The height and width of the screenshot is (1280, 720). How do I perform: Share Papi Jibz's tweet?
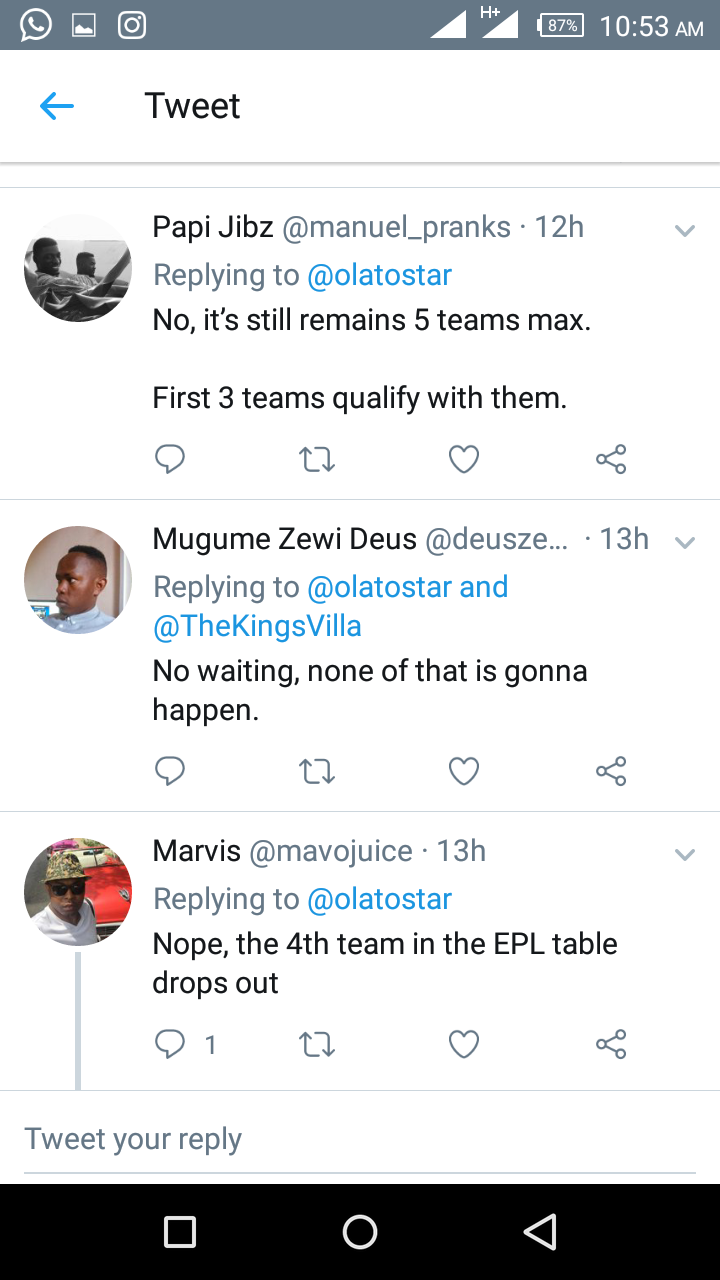point(610,459)
